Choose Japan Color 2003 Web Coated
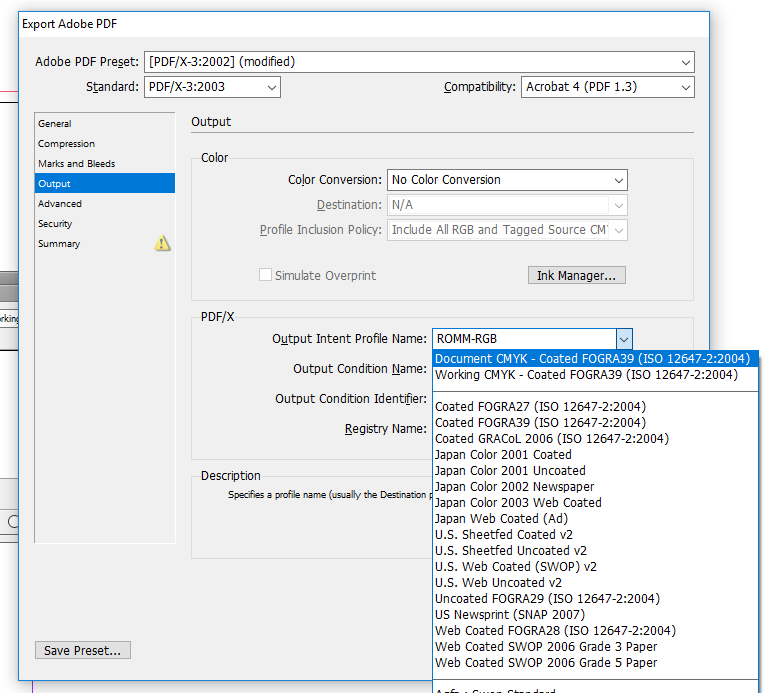 pyautogui.click(x=595, y=503)
